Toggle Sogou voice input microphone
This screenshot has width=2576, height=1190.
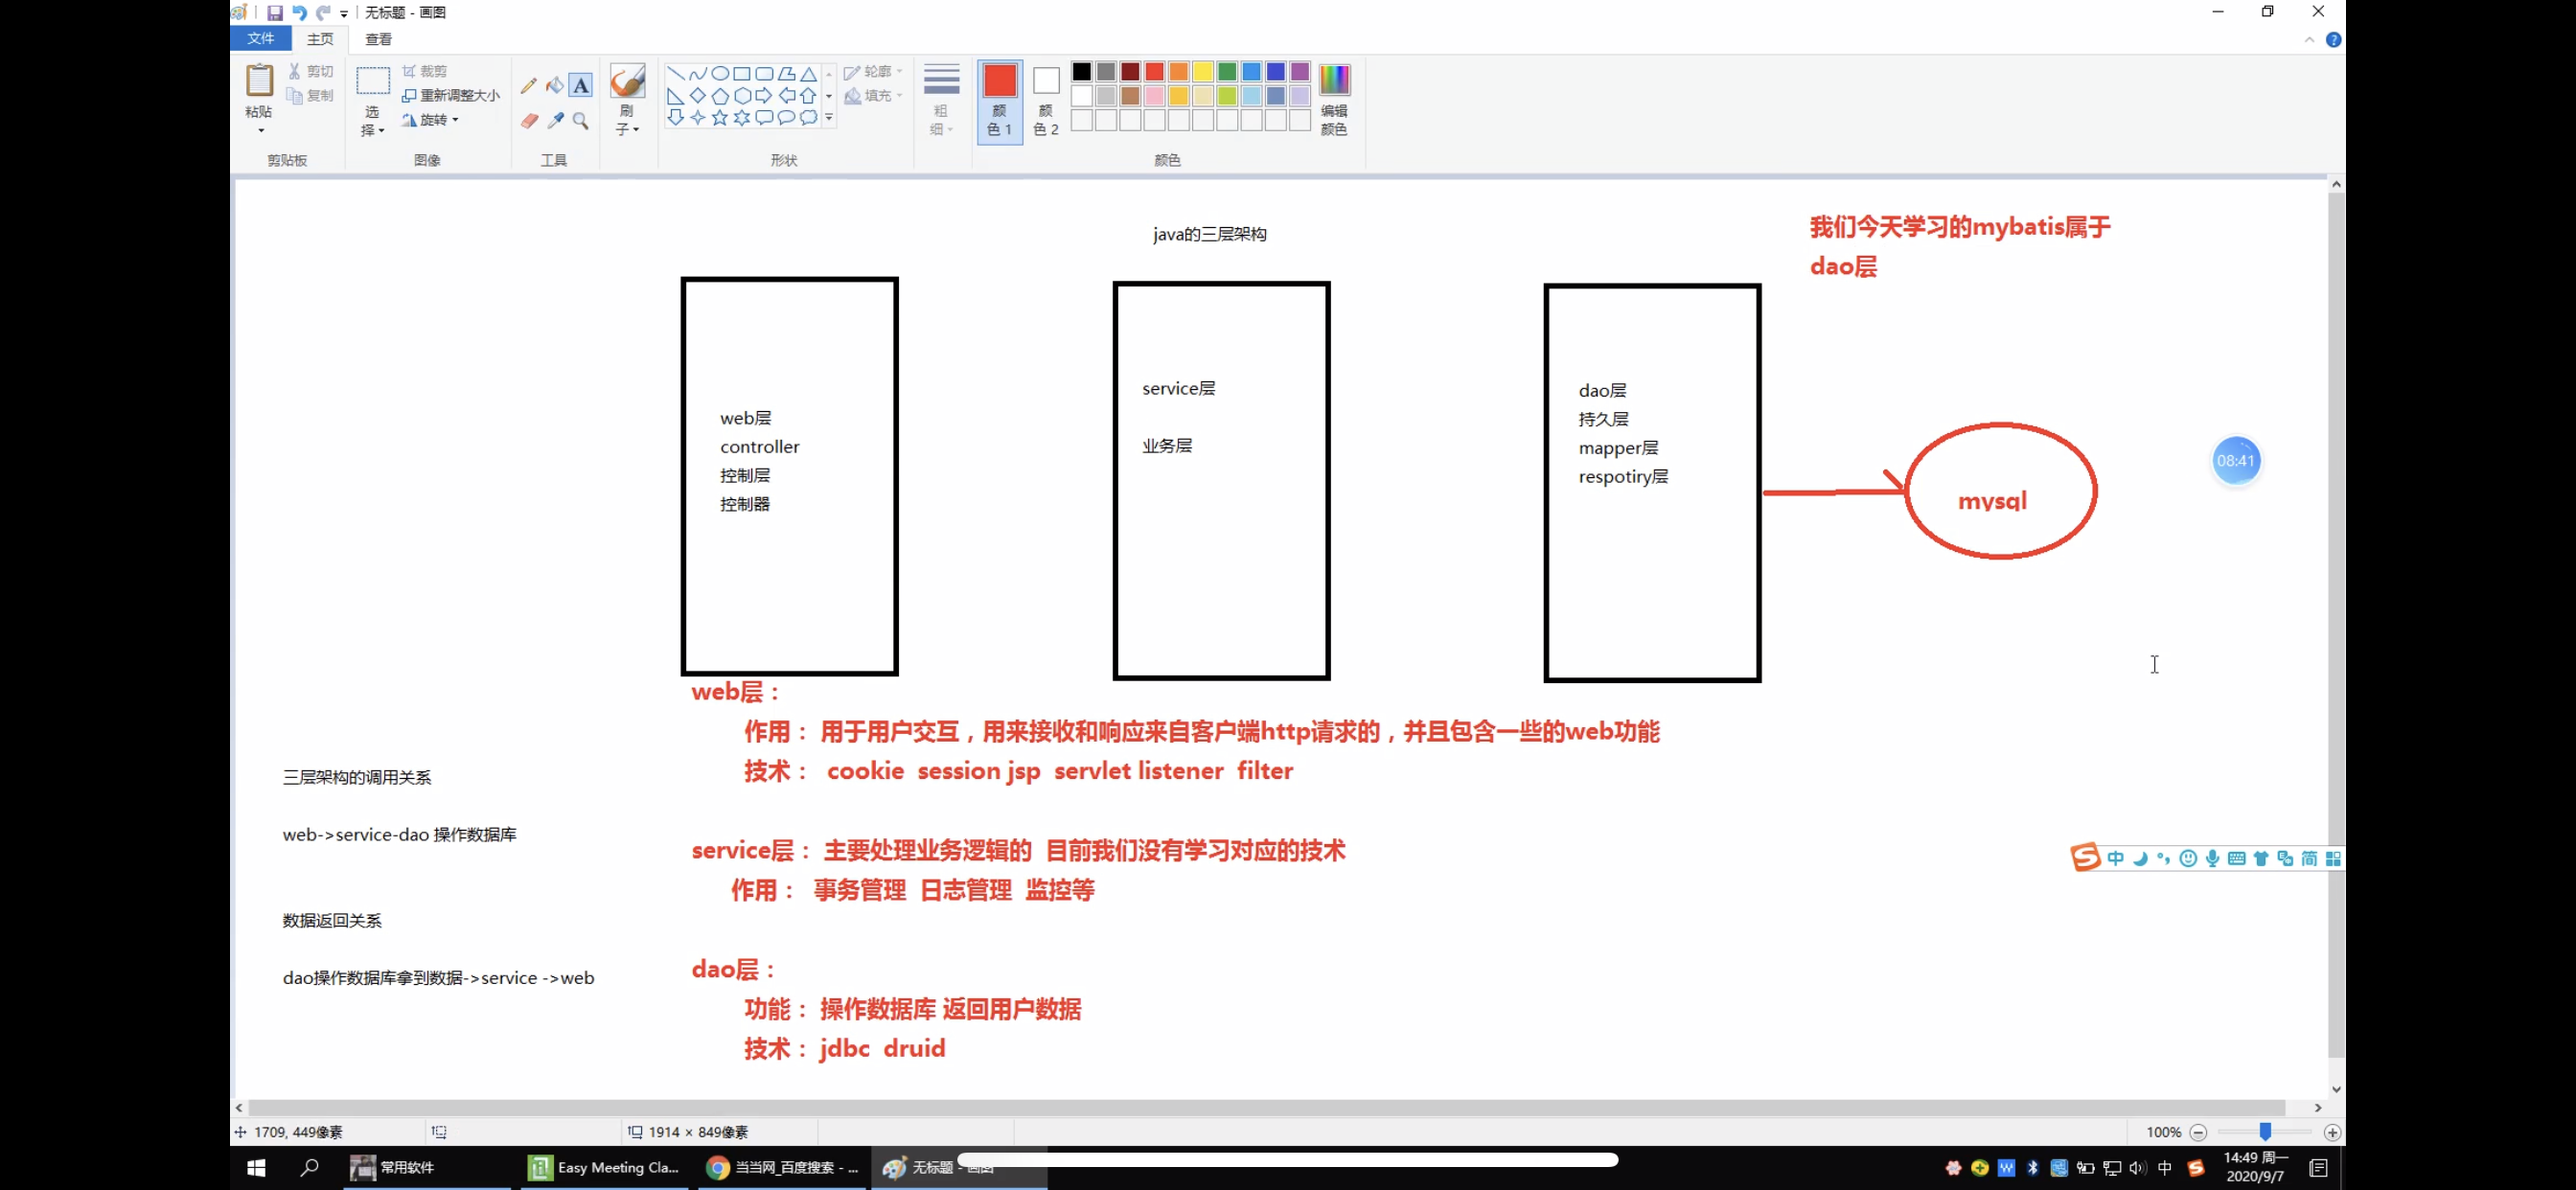click(x=2212, y=858)
